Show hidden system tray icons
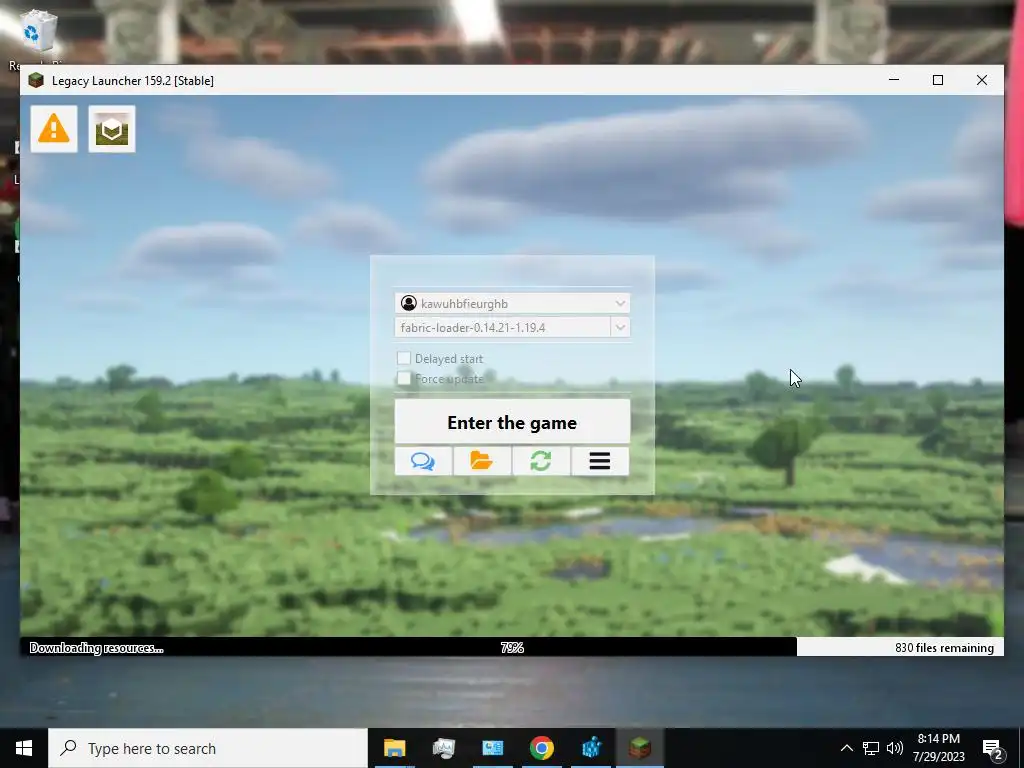Viewport: 1024px width, 768px height. click(x=846, y=748)
